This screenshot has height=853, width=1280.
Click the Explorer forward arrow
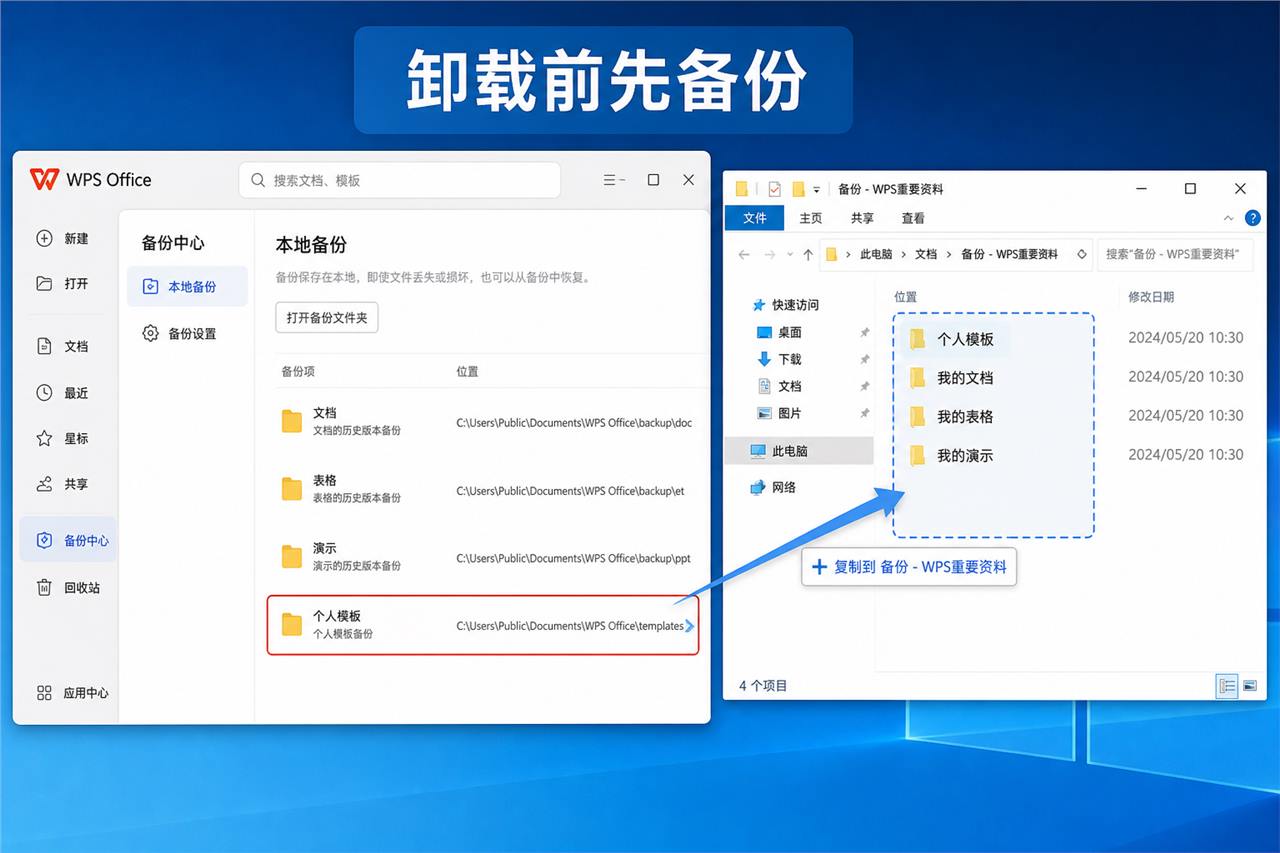769,254
